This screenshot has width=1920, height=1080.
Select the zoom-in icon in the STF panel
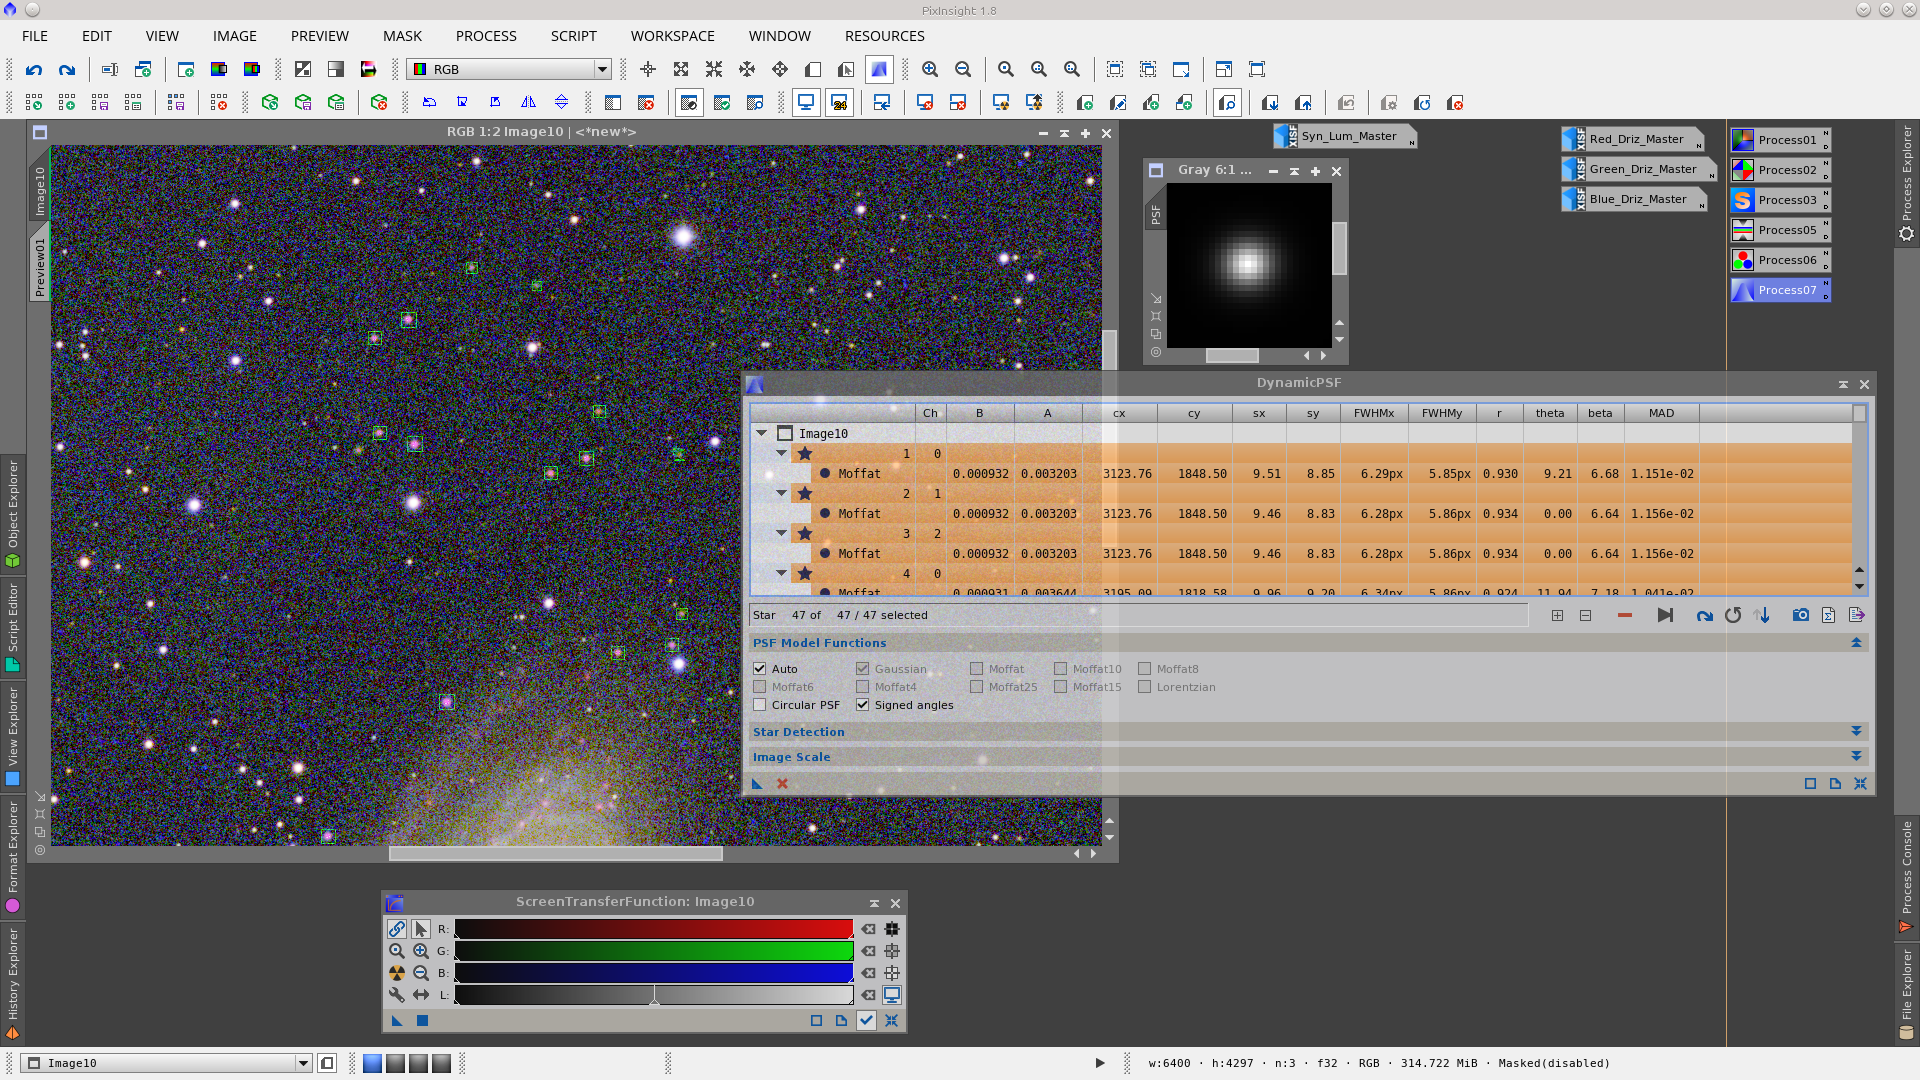click(x=420, y=951)
